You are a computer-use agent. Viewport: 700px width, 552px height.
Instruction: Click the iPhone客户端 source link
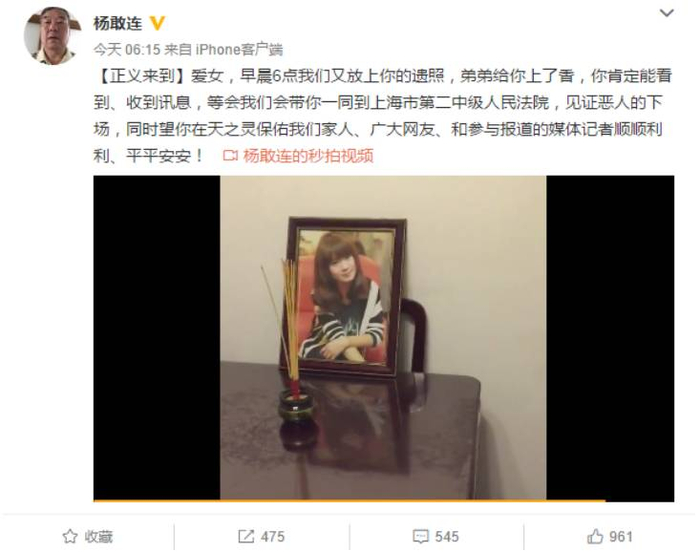[239, 50]
